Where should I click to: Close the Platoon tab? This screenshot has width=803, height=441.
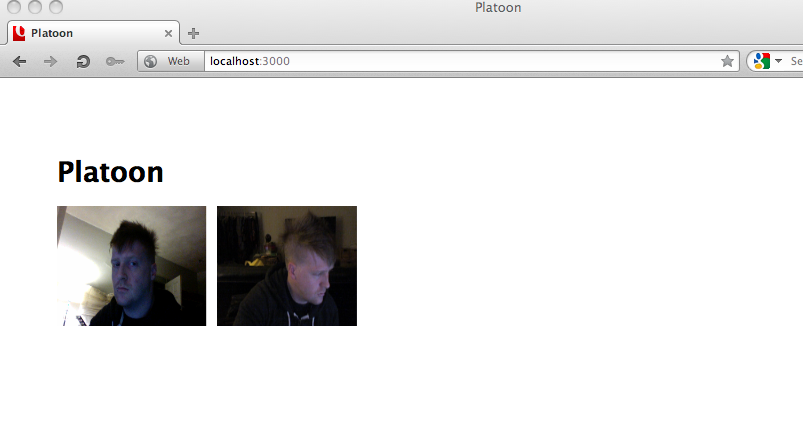168,33
